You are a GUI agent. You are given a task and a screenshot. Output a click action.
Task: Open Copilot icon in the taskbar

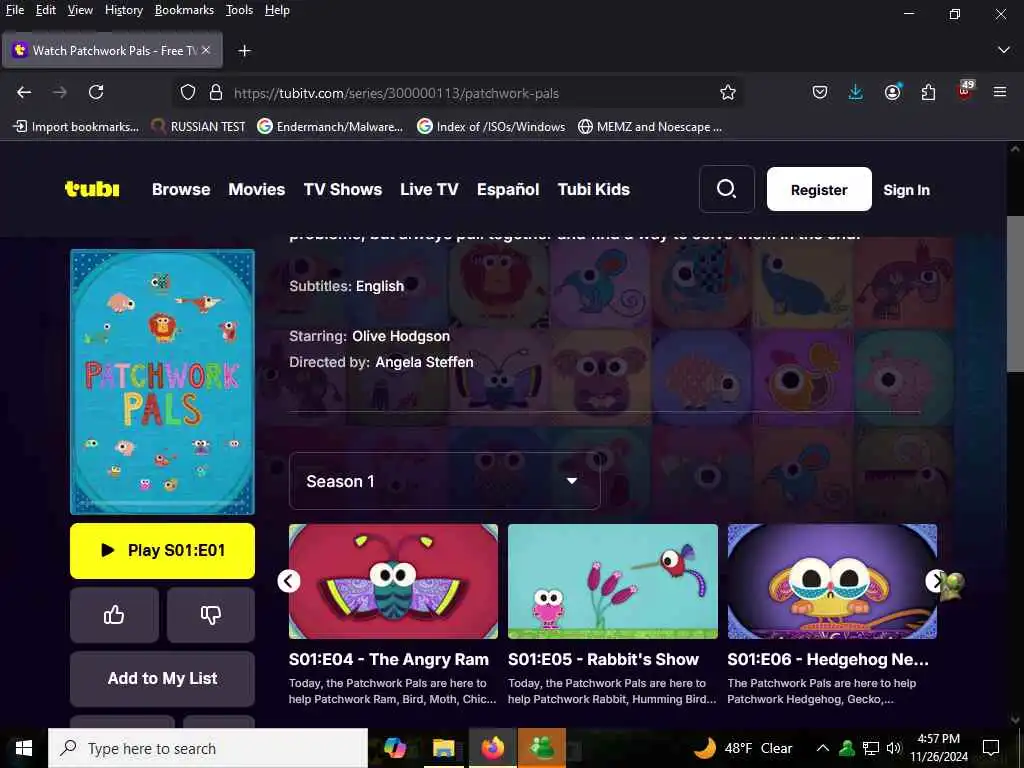click(394, 748)
